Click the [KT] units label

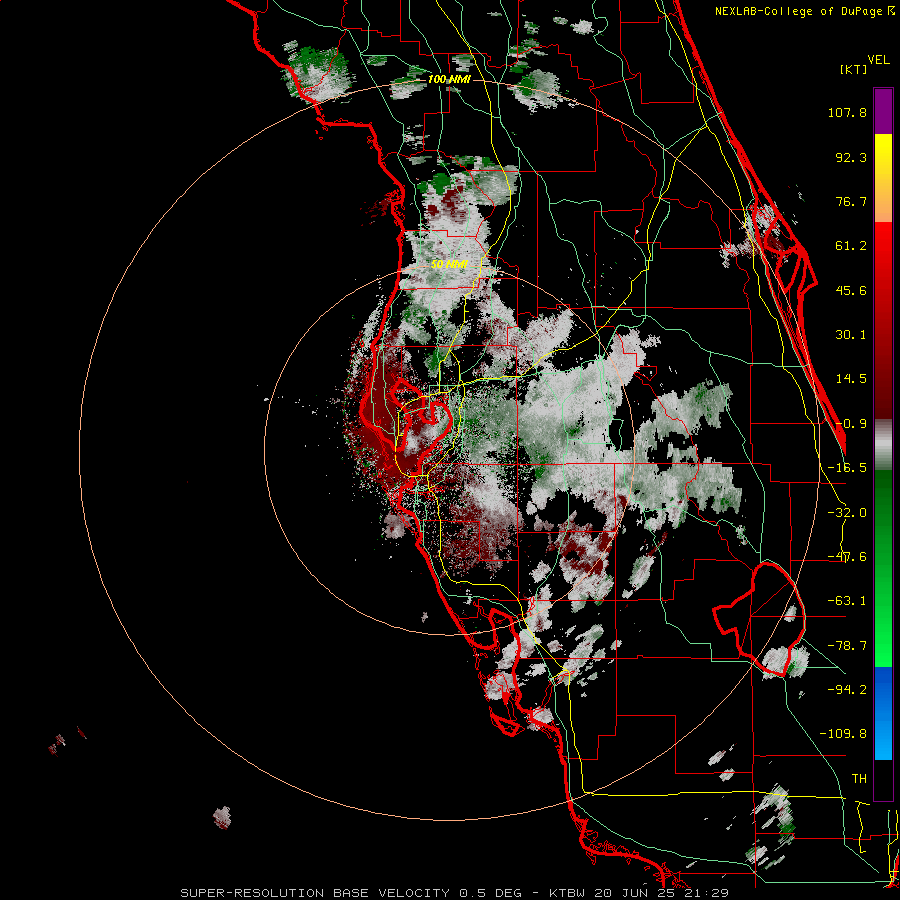click(853, 69)
